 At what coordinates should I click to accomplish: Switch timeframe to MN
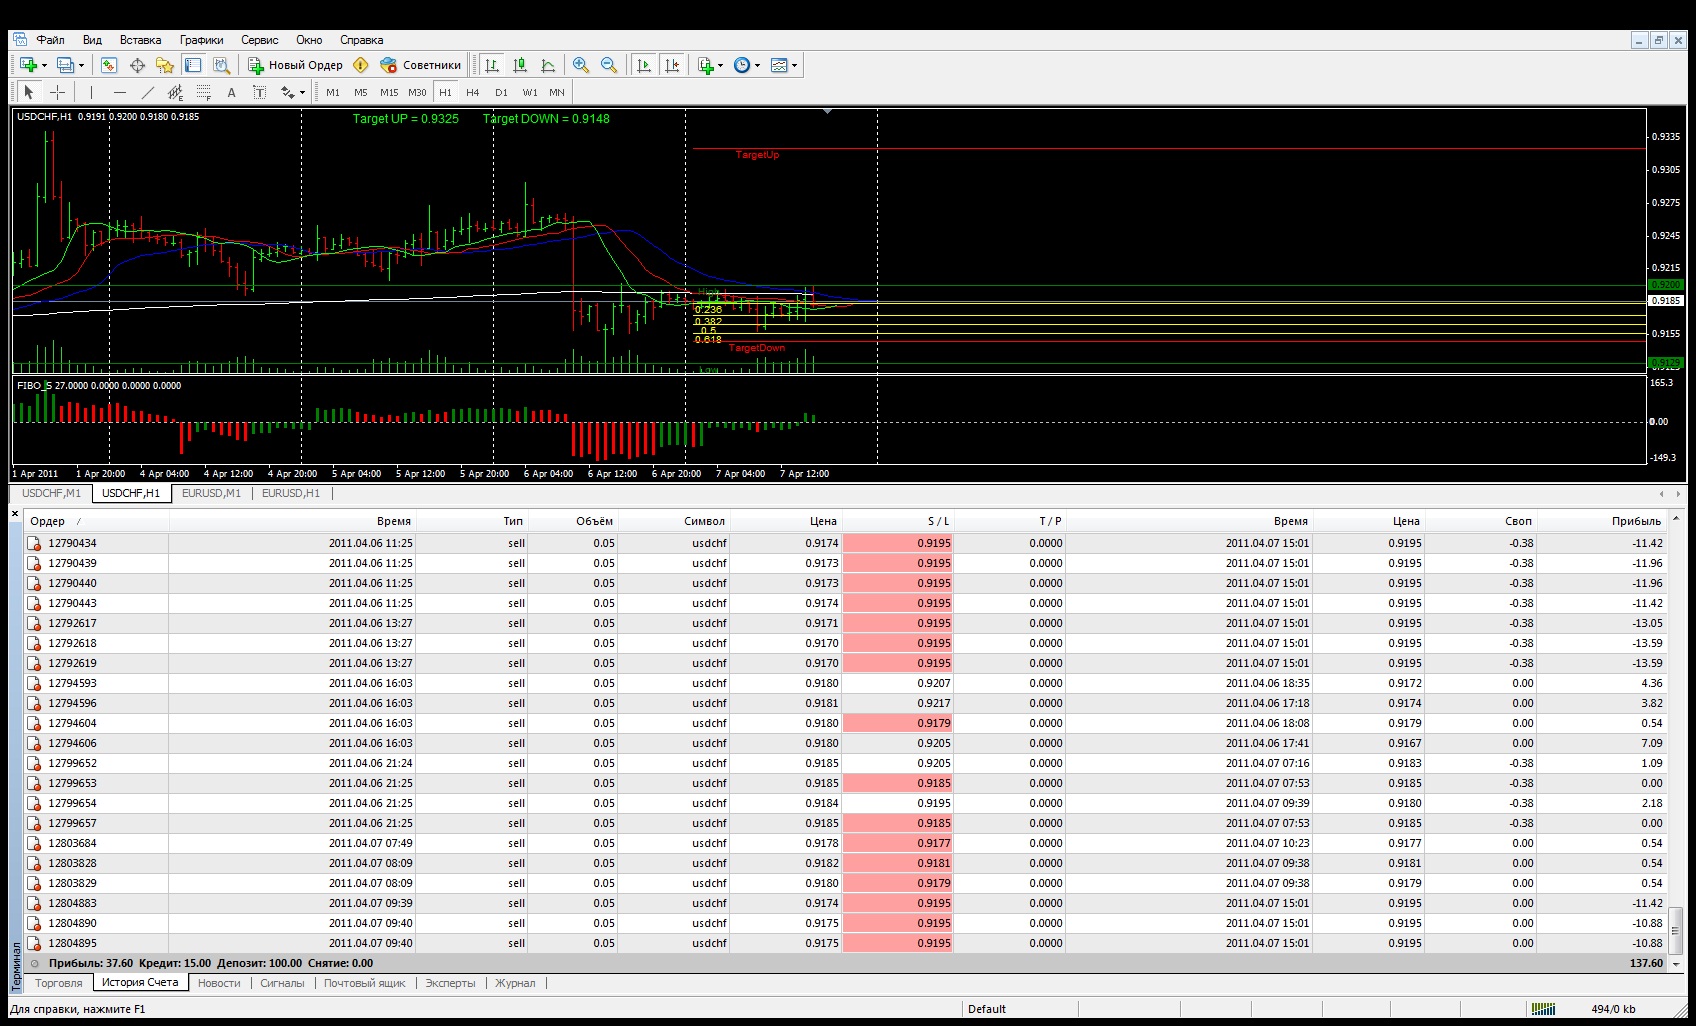pyautogui.click(x=557, y=92)
